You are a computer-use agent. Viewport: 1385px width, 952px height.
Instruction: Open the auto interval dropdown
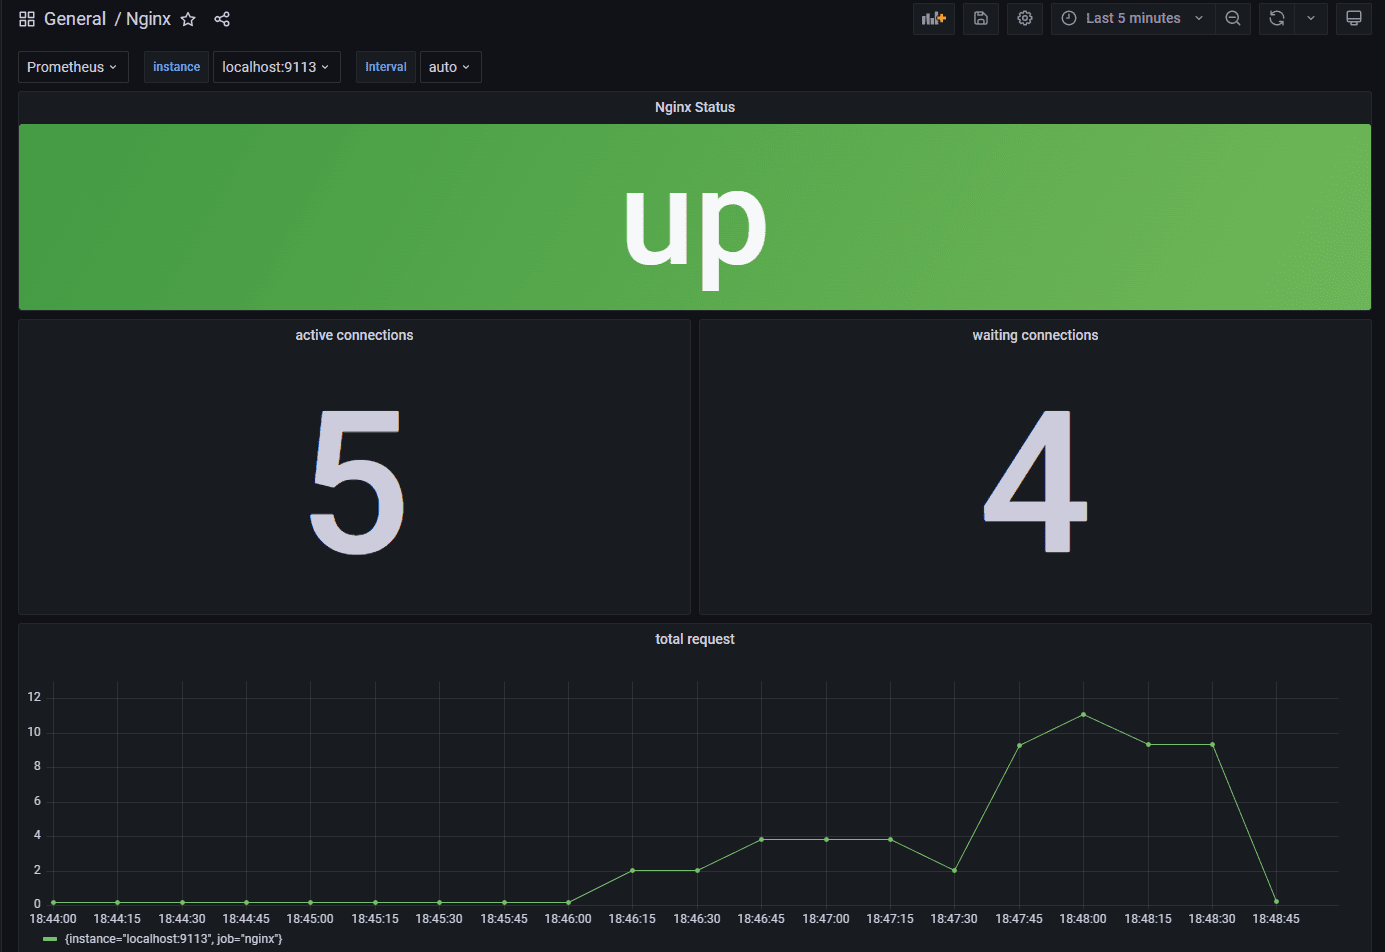pos(450,67)
